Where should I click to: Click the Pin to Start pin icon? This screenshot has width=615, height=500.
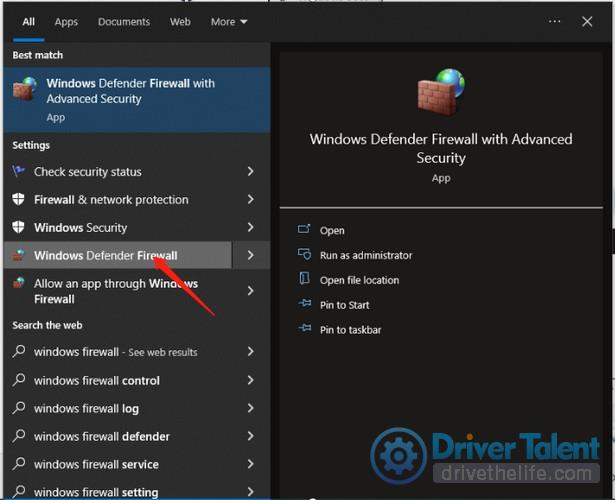pyautogui.click(x=305, y=303)
